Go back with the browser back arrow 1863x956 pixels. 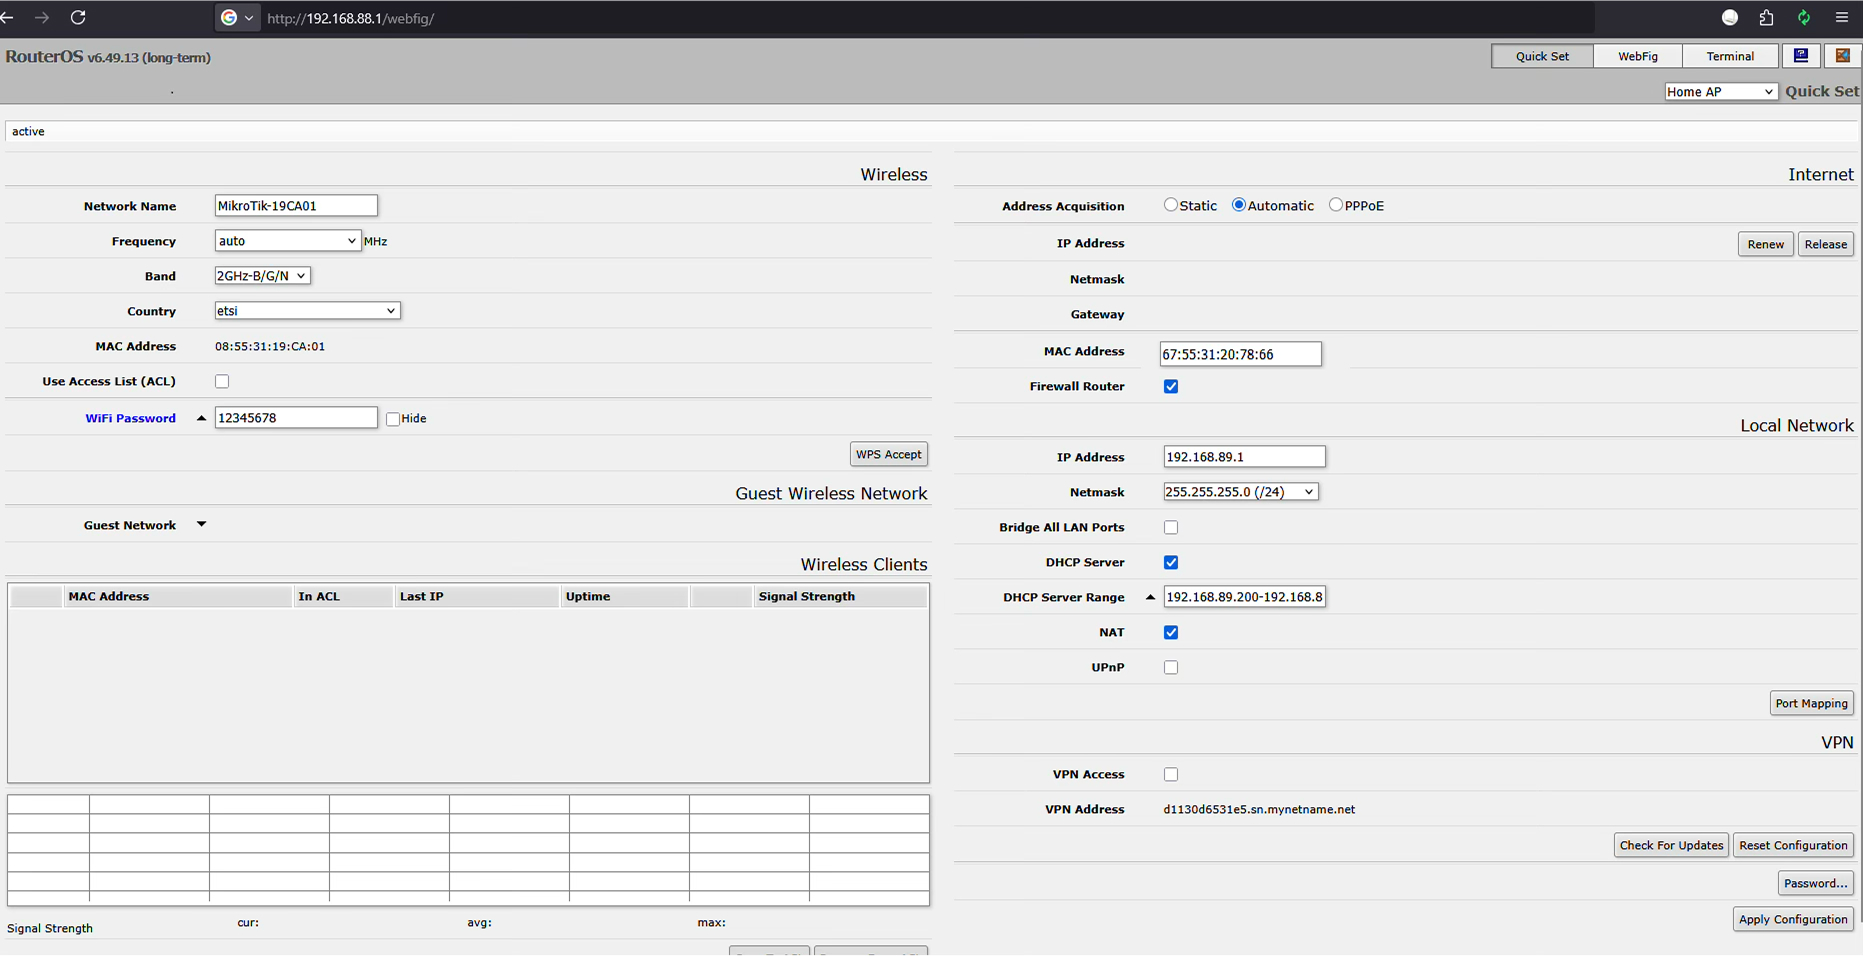8,18
